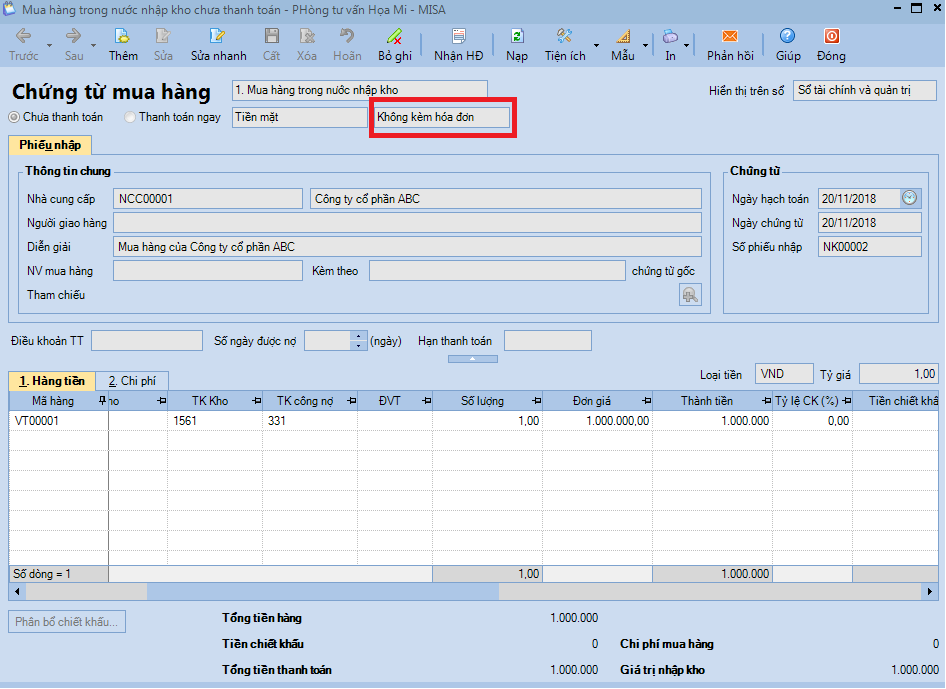
Task: Open the Hiển thị trên sổ combo
Action: pos(865,90)
